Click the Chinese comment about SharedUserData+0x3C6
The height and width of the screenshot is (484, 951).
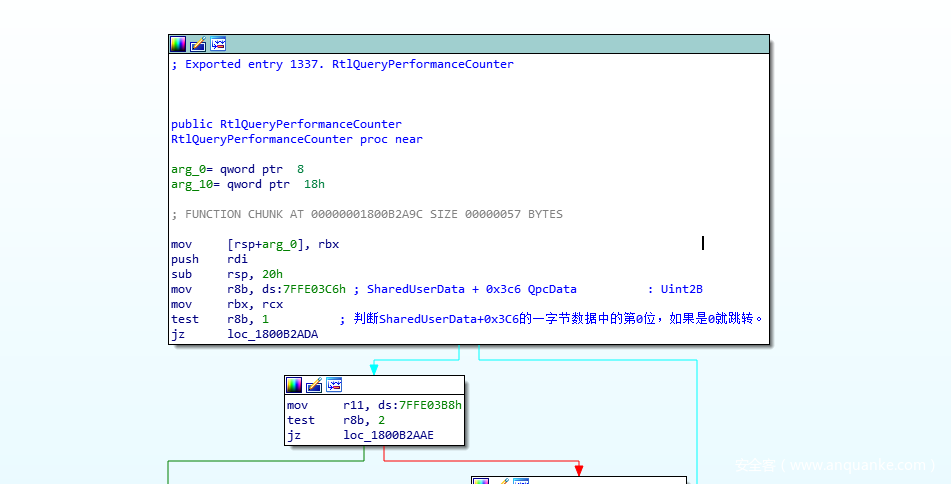pyautogui.click(x=551, y=319)
